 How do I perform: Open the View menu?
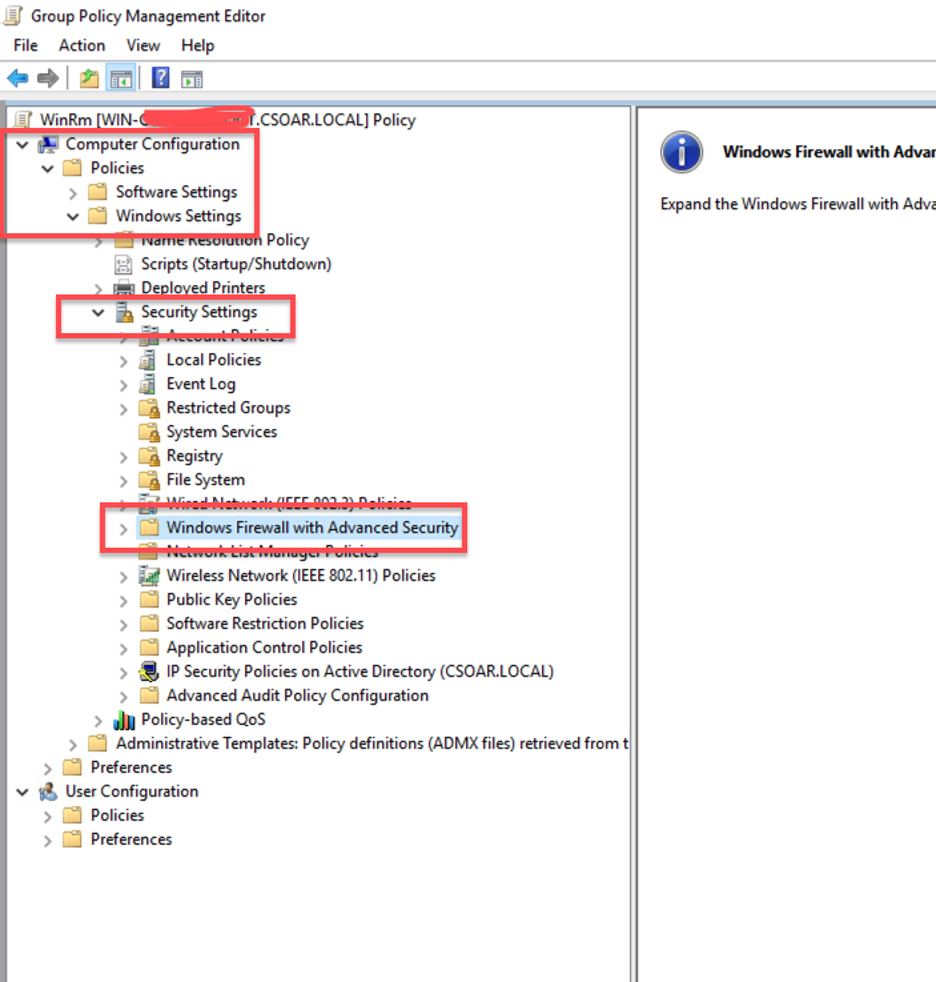pos(143,45)
